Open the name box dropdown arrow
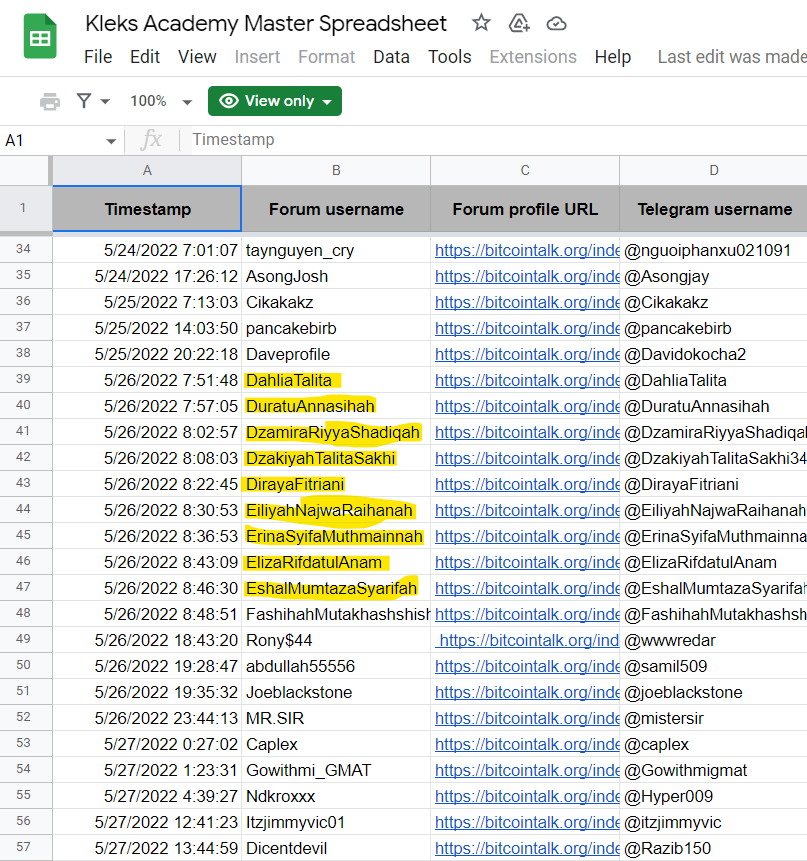The image size is (807, 861). [111, 141]
